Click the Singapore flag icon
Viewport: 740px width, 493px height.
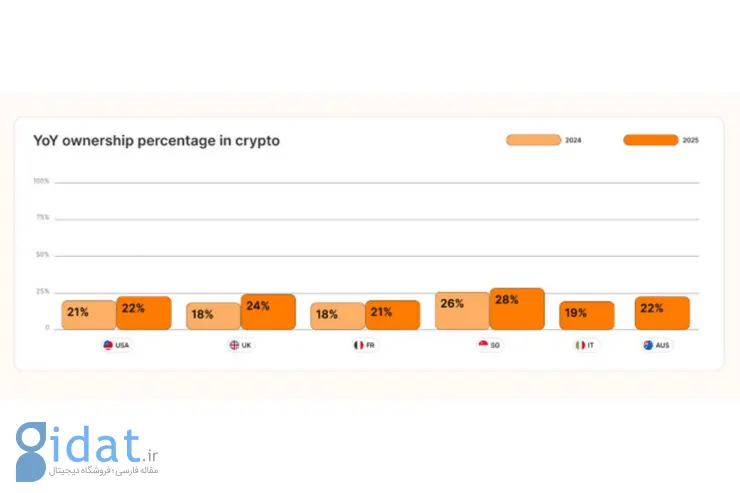point(483,345)
